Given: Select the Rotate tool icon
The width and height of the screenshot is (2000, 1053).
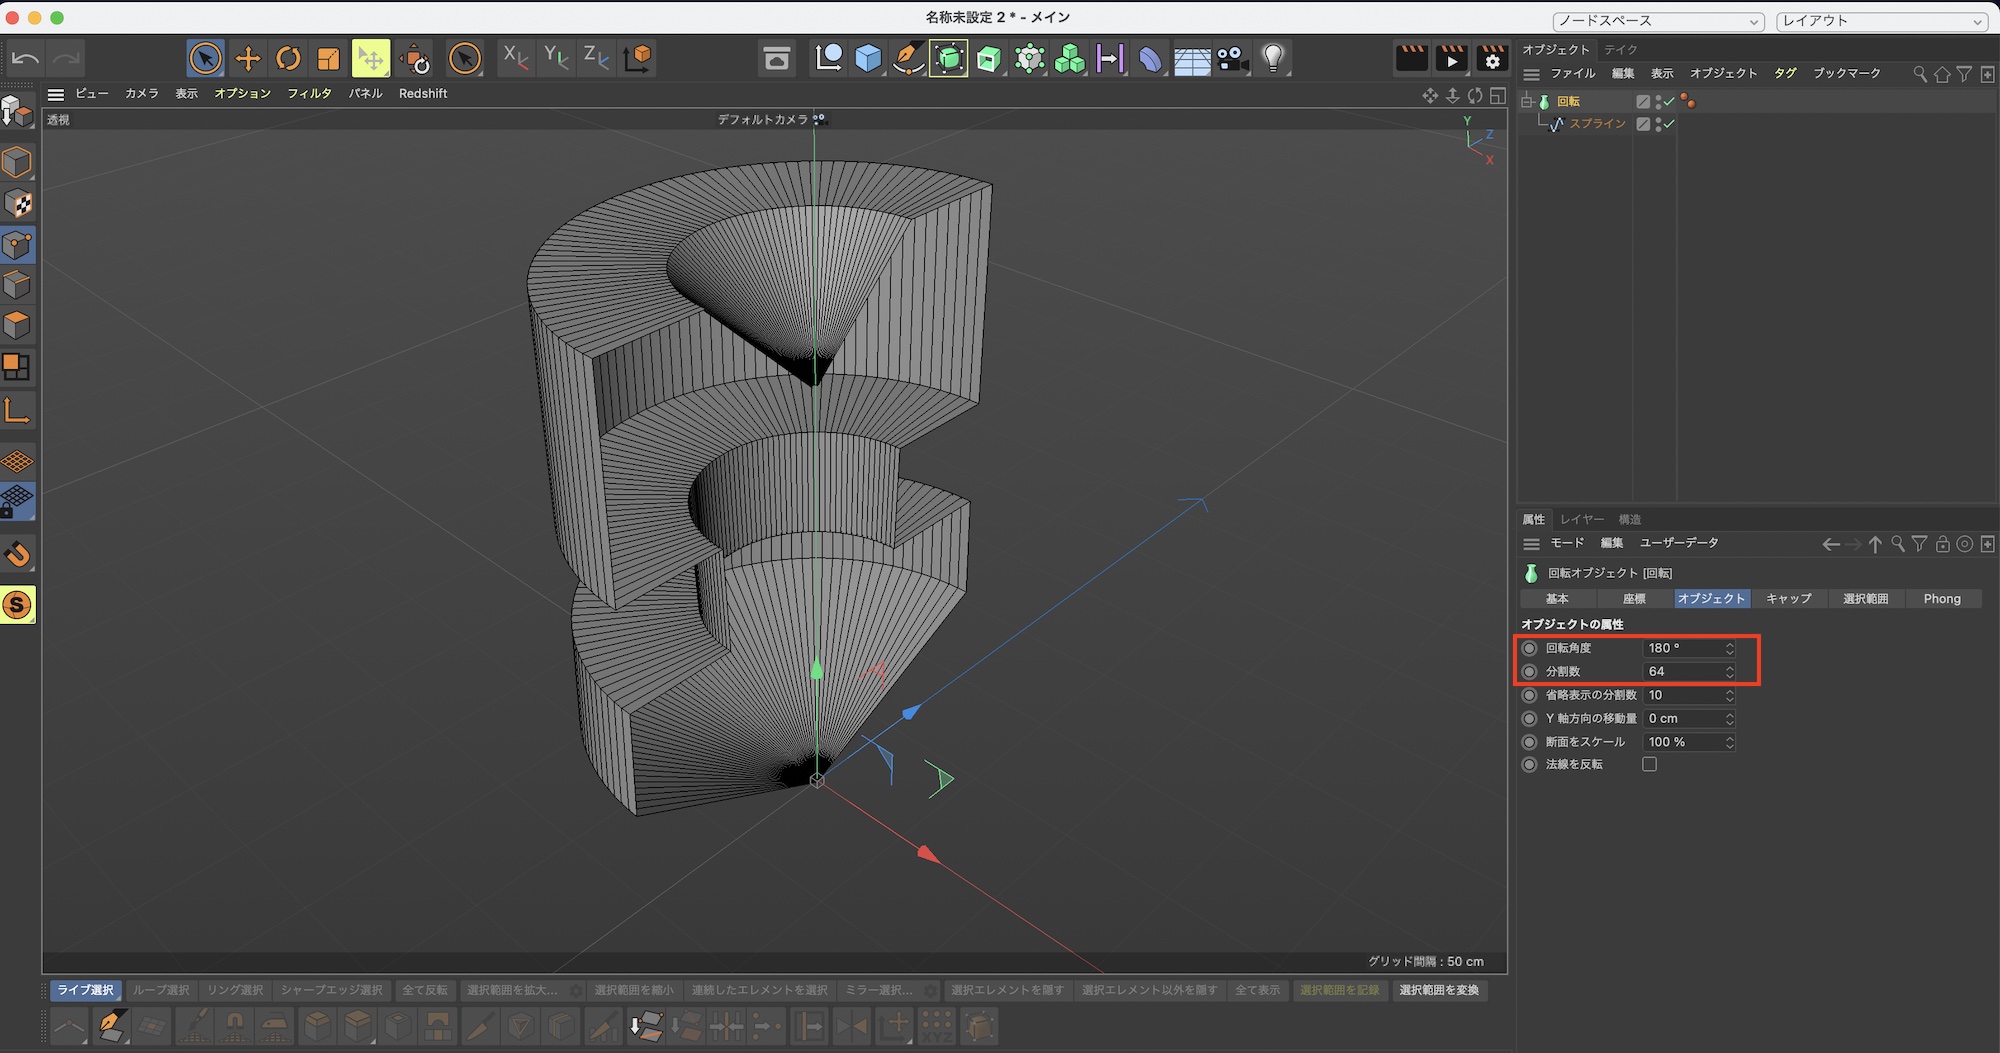Looking at the screenshot, I should click(288, 59).
